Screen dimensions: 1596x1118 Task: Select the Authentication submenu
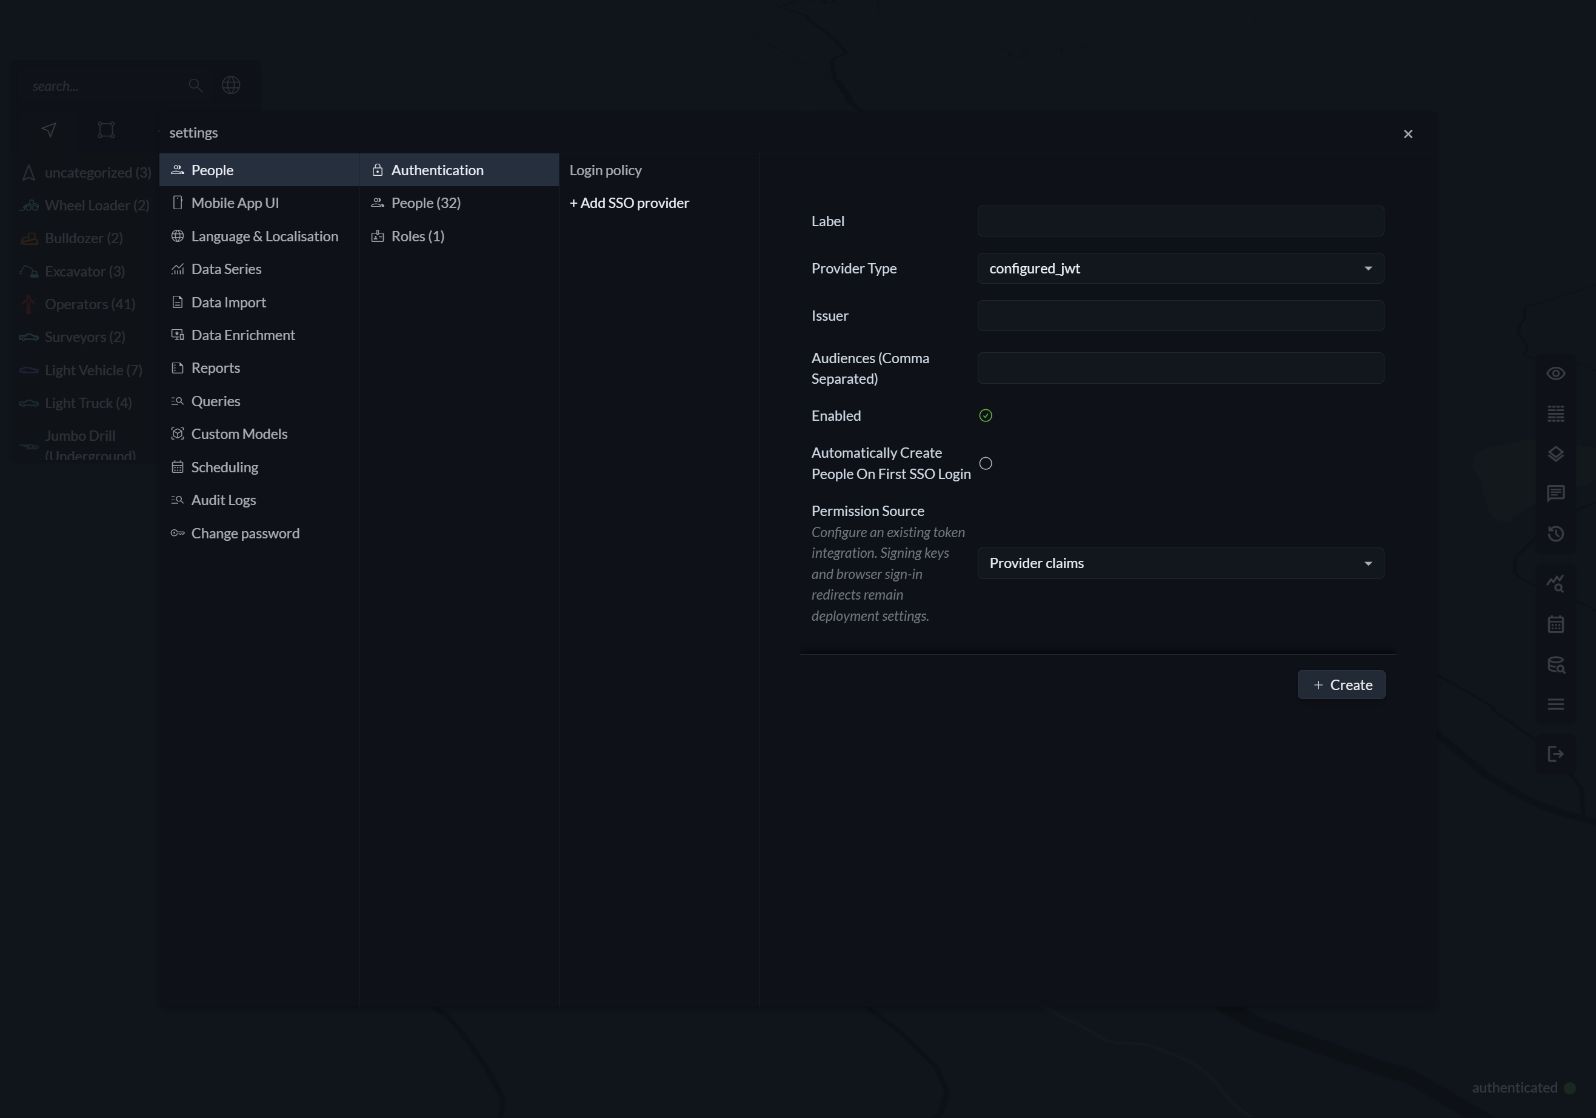(459, 170)
